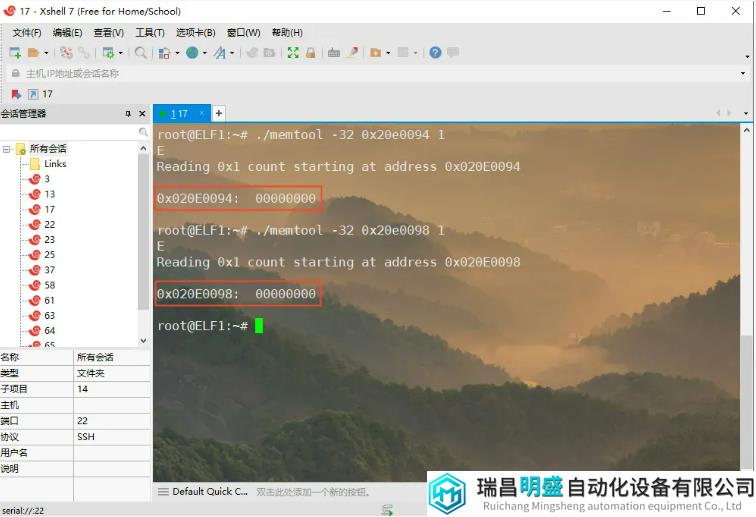Open dropdown arrow beside Font icon

coord(232,53)
